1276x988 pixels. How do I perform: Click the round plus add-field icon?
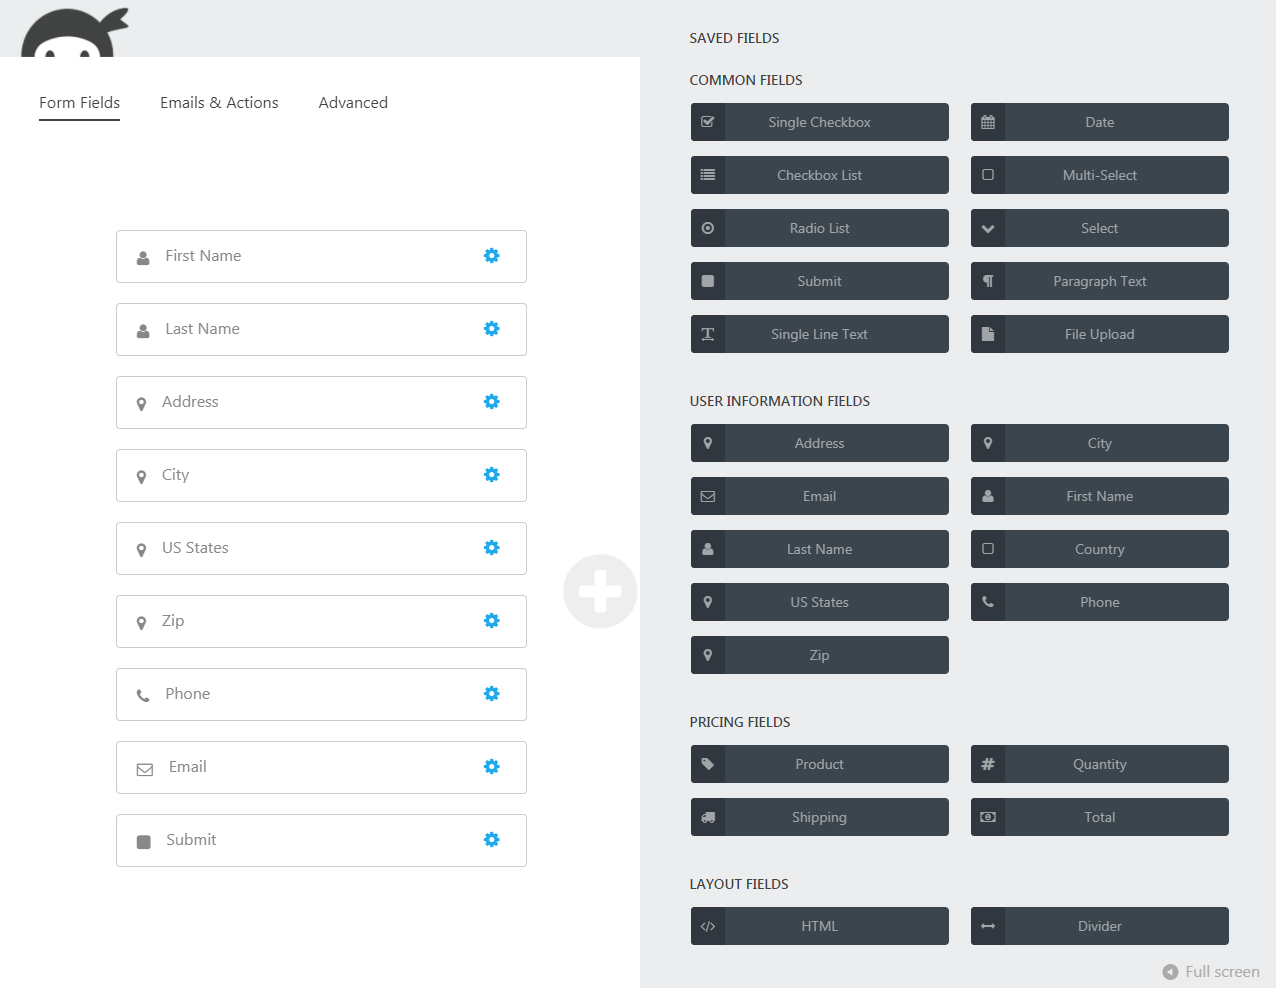point(600,591)
